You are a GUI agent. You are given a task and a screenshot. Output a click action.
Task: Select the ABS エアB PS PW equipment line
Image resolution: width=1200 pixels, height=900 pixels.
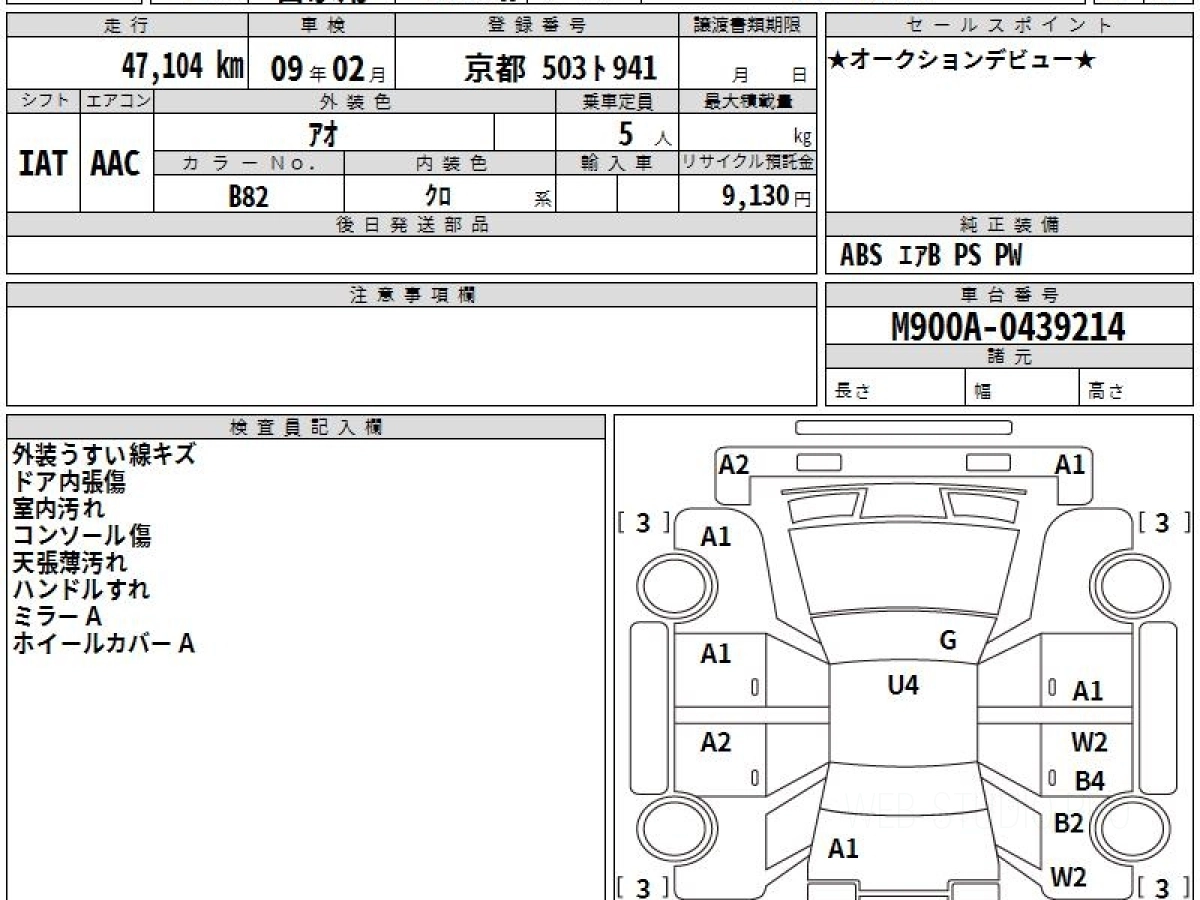point(931,256)
